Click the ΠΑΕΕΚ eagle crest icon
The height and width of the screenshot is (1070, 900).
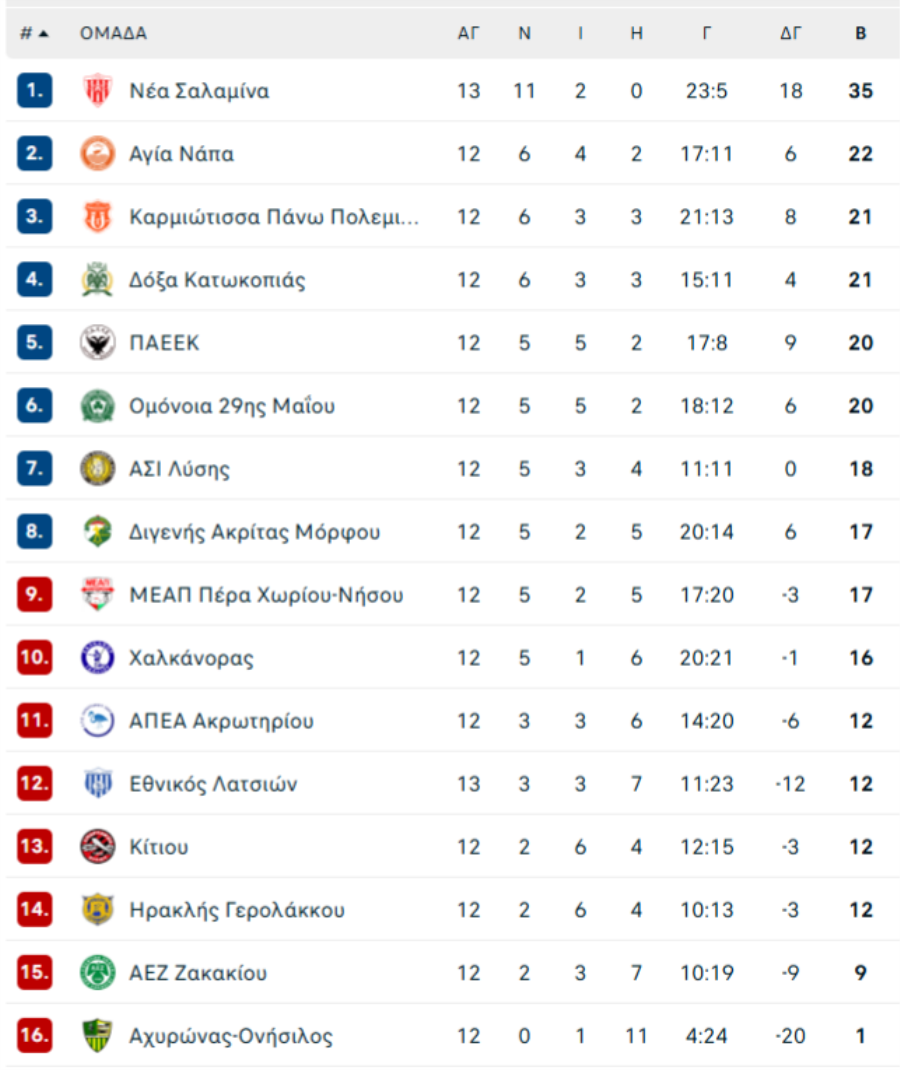[97, 343]
